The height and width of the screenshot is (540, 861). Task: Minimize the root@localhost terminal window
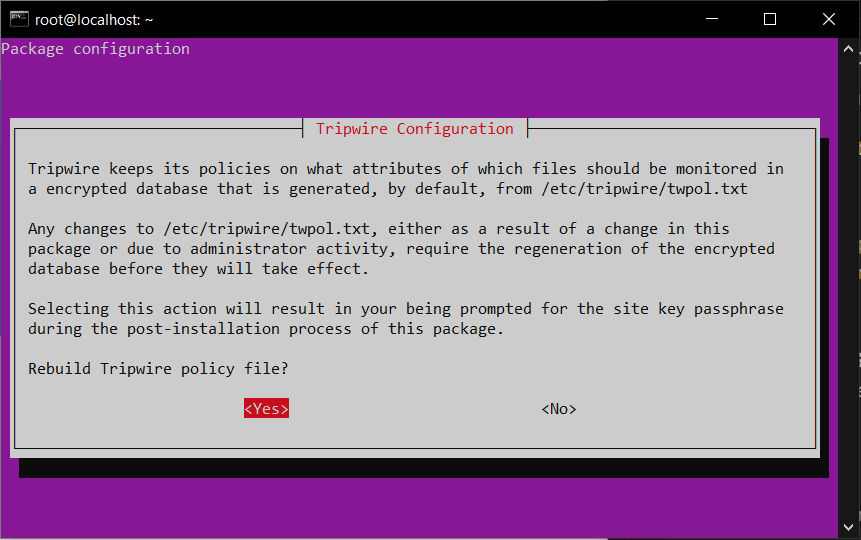(712, 19)
